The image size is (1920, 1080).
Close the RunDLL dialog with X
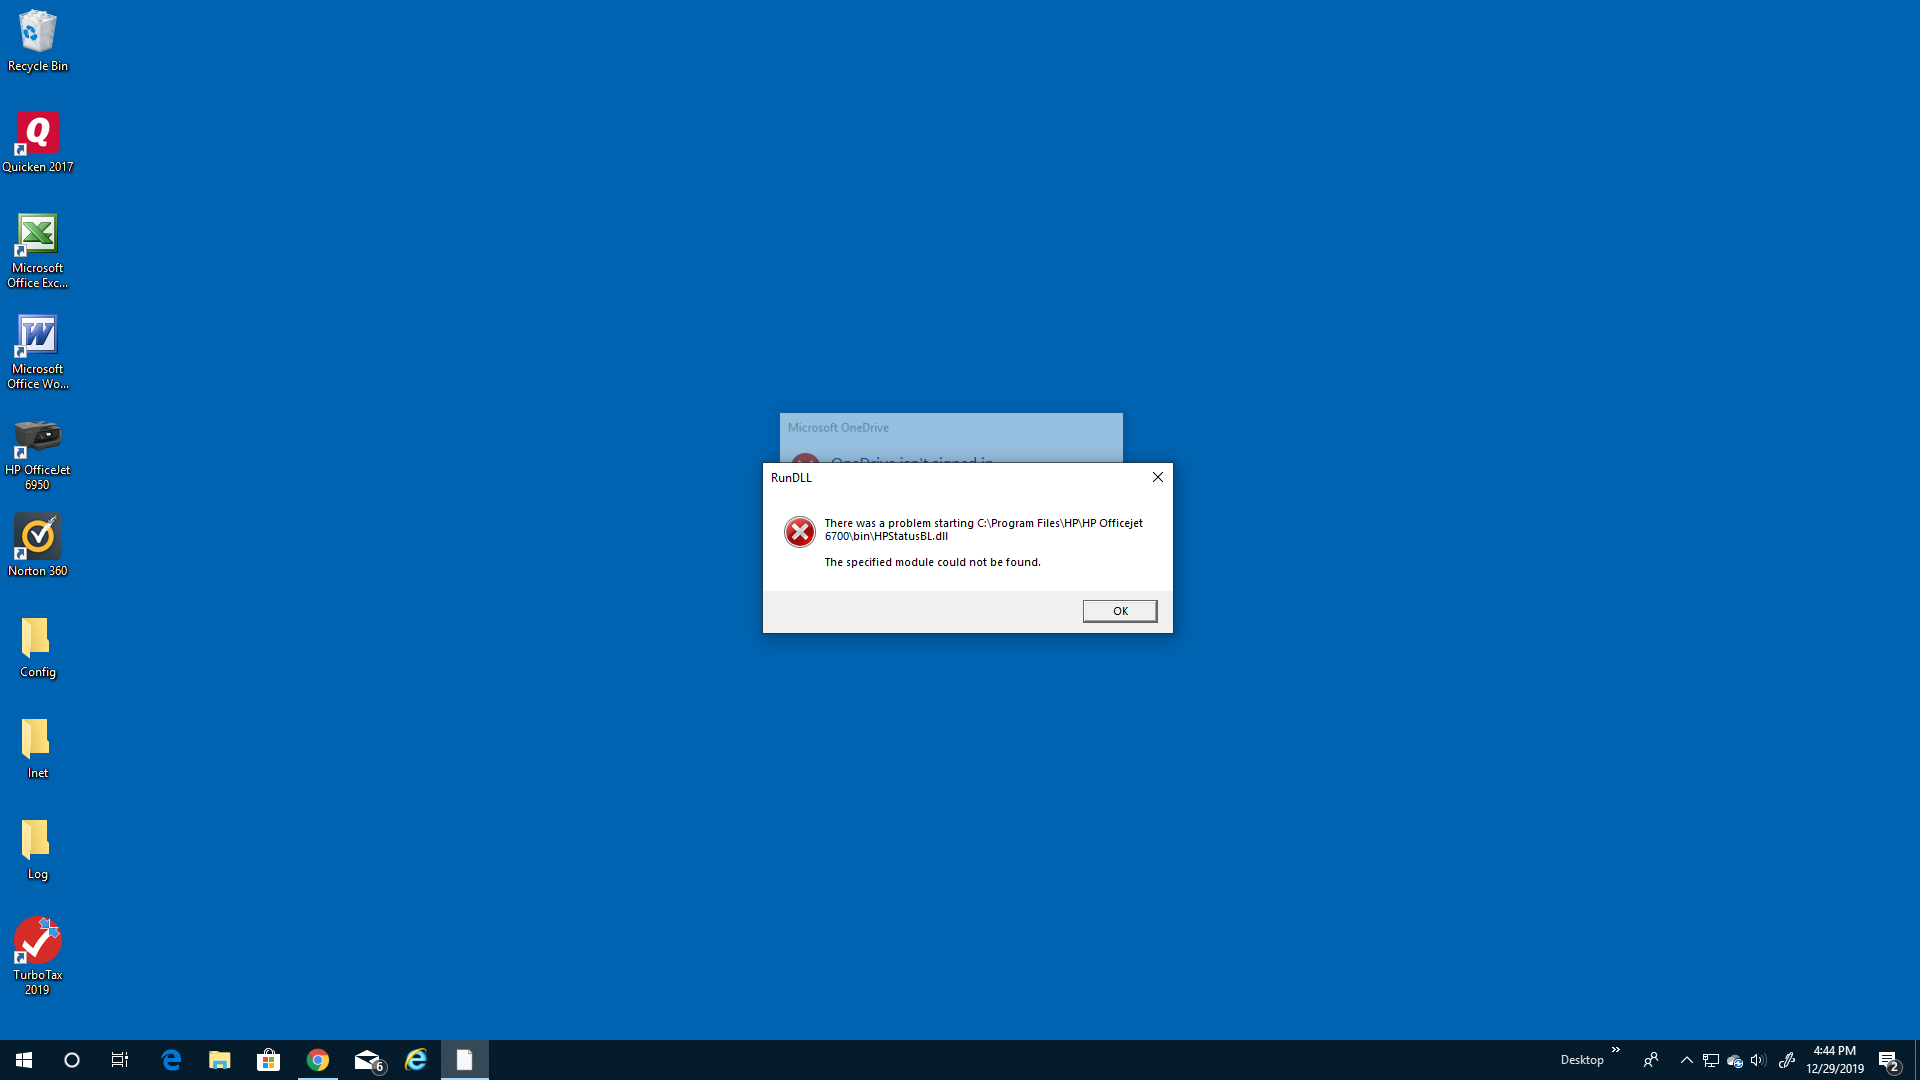pyautogui.click(x=1158, y=477)
